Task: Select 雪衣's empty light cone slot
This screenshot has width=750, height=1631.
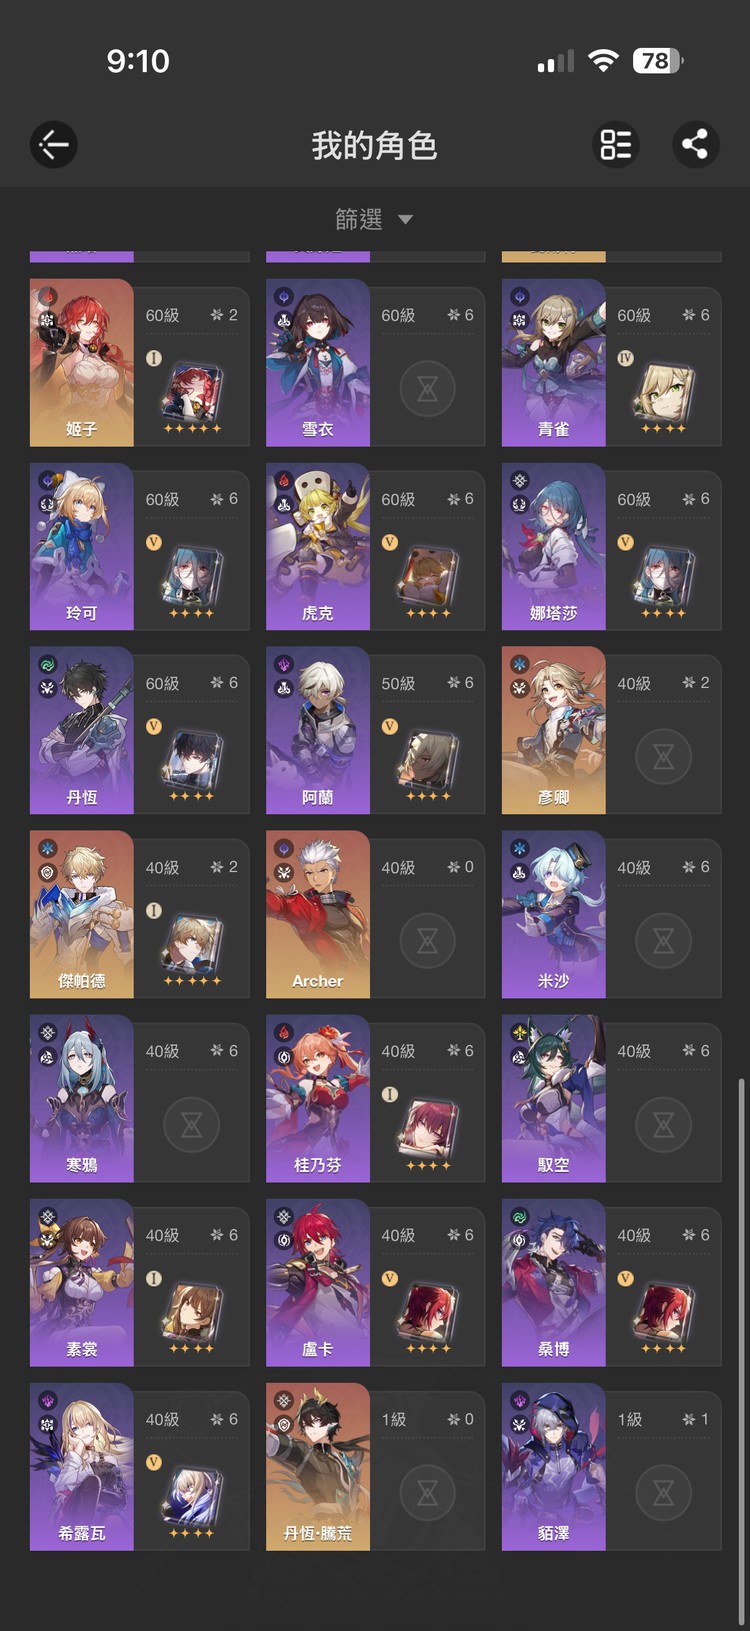Action: 428,388
